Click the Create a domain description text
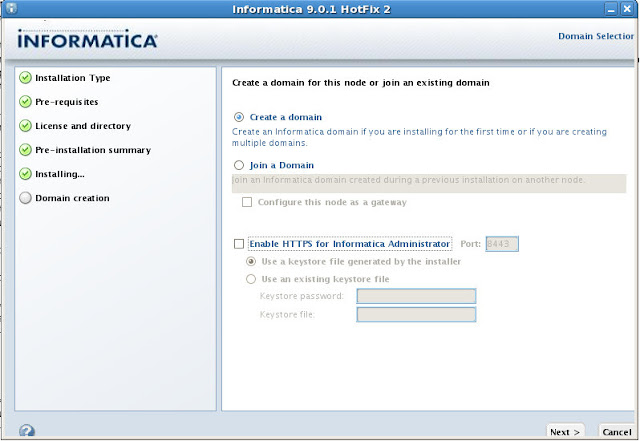 (419, 137)
